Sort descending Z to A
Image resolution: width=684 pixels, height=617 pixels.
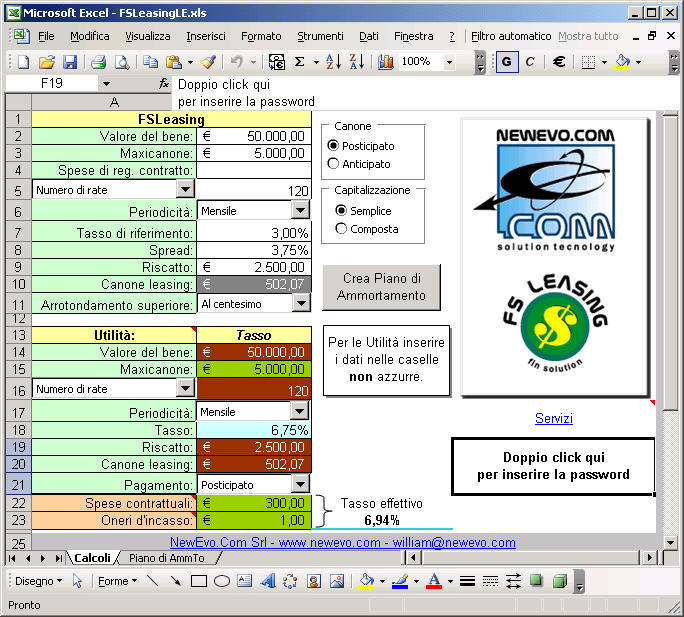coord(356,62)
